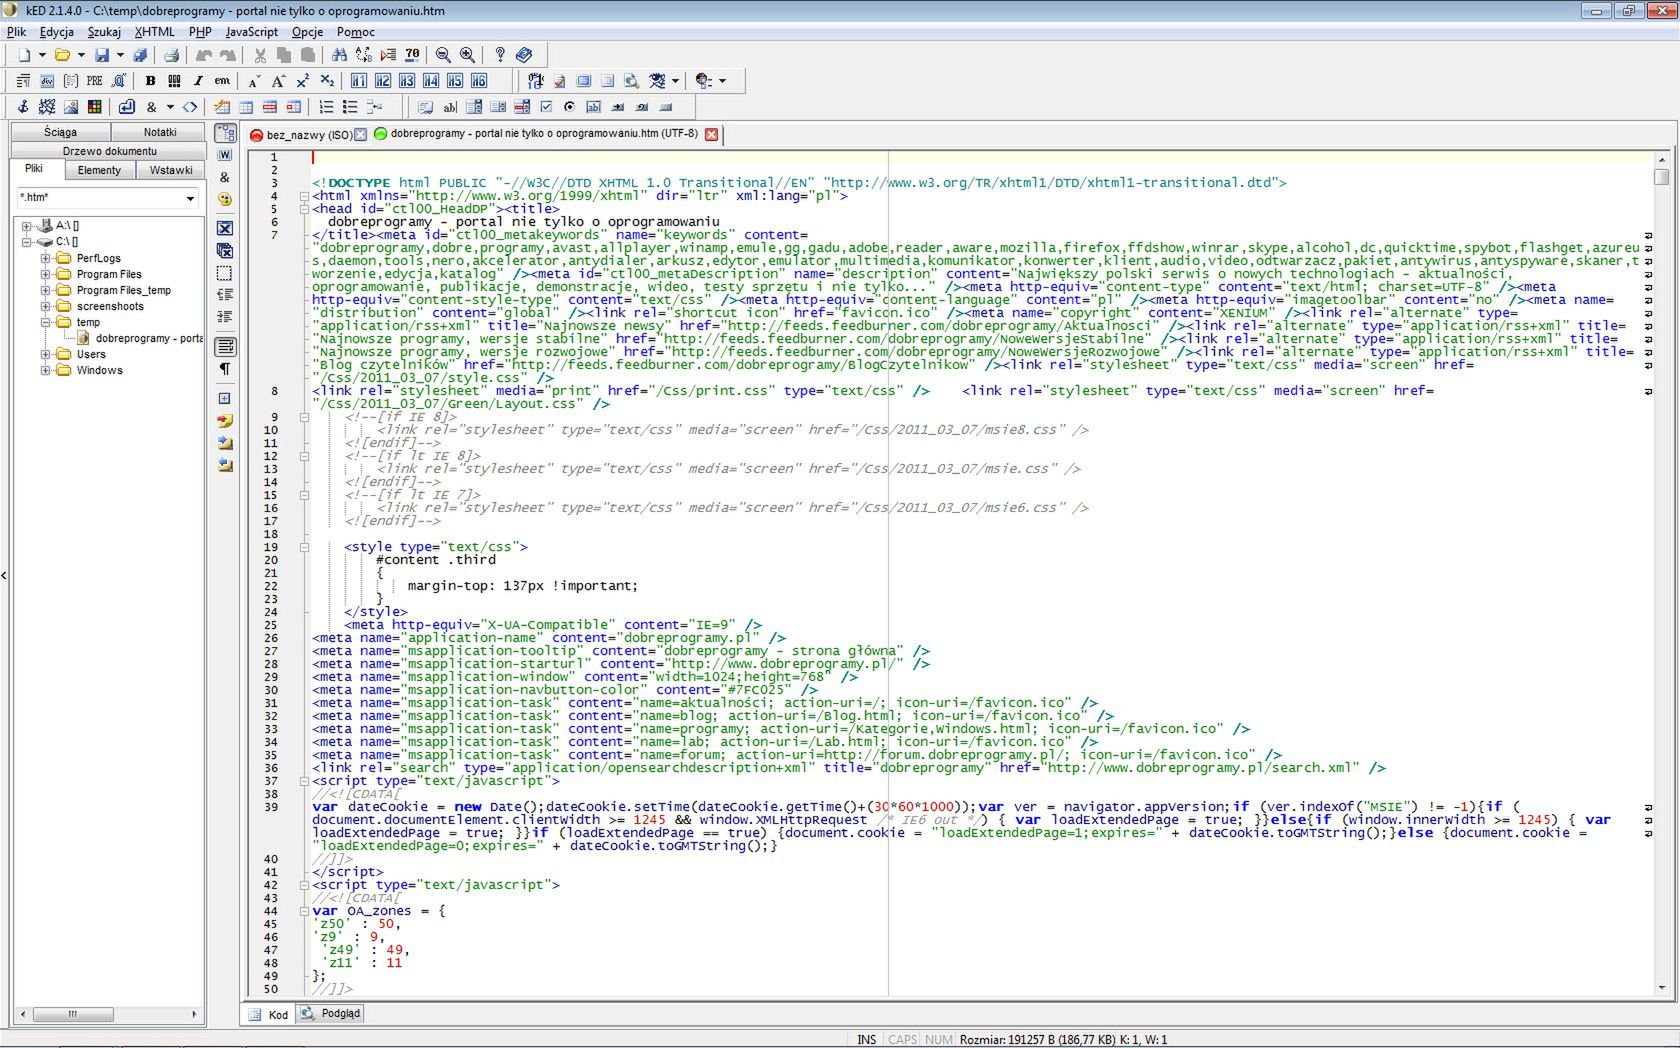Insert a checkbox form element
The image size is (1680, 1048).
point(546,107)
